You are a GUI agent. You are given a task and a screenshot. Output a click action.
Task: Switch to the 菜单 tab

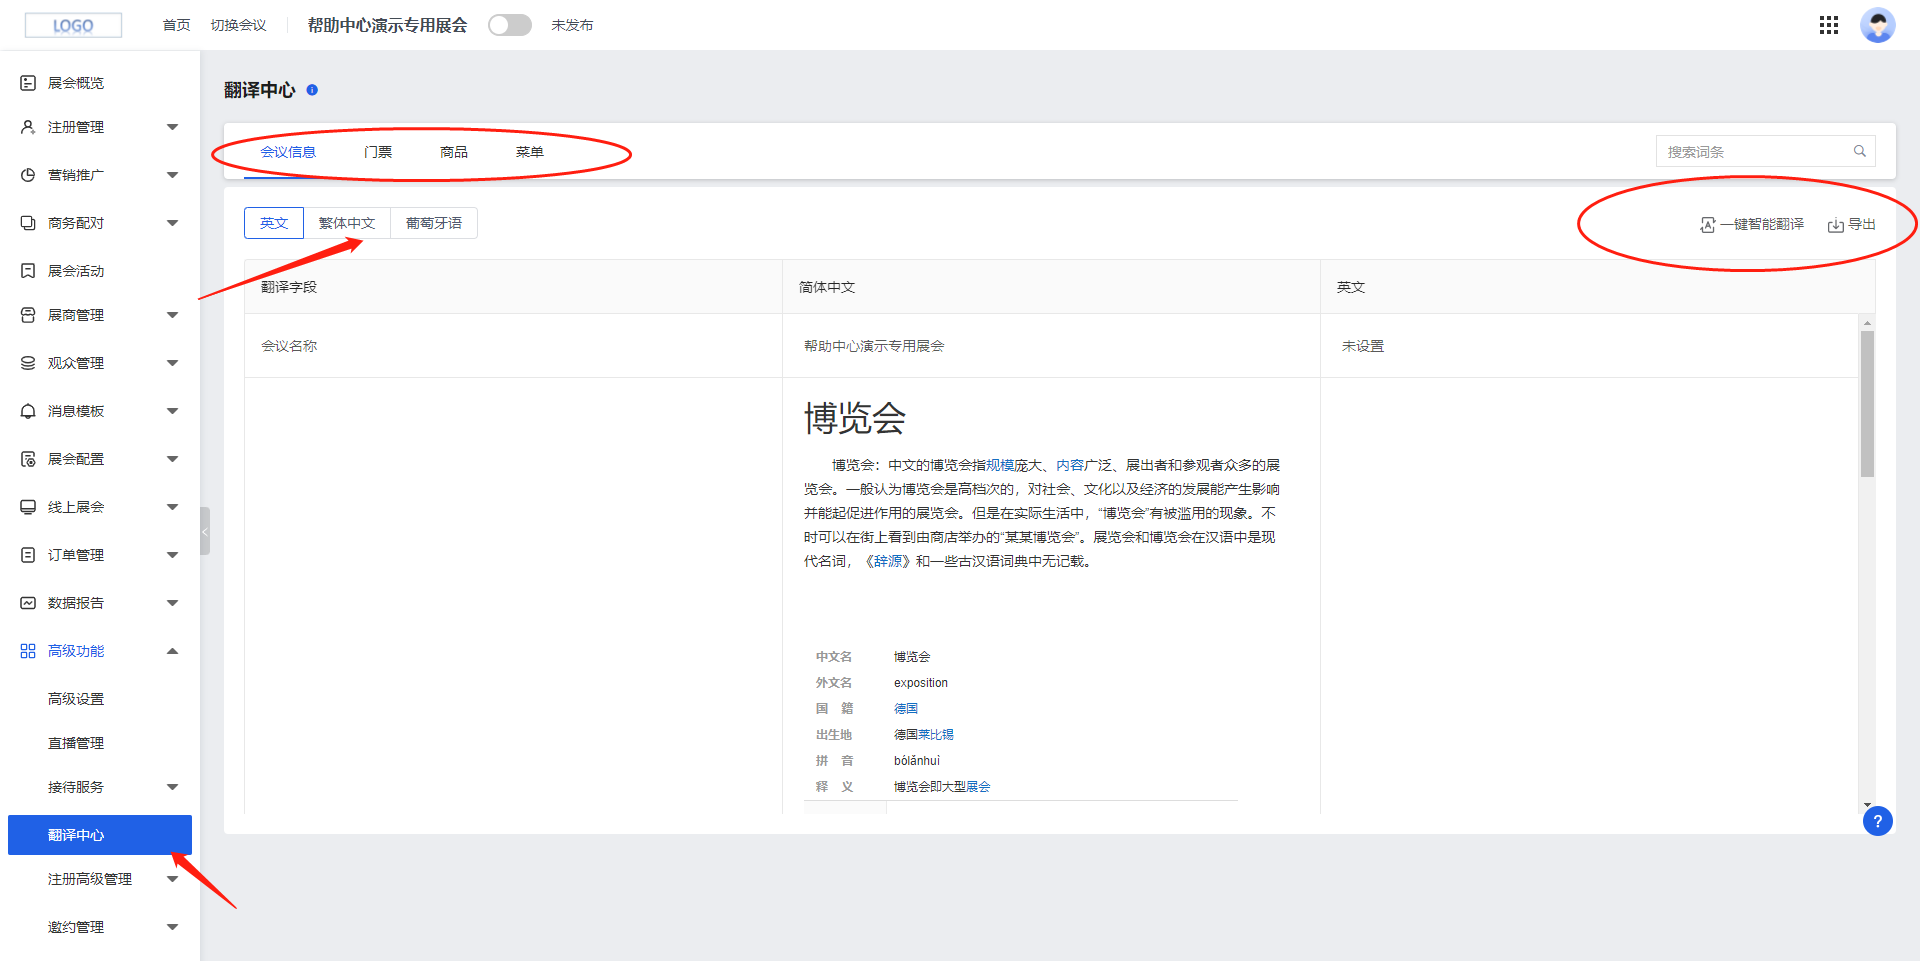(x=529, y=152)
